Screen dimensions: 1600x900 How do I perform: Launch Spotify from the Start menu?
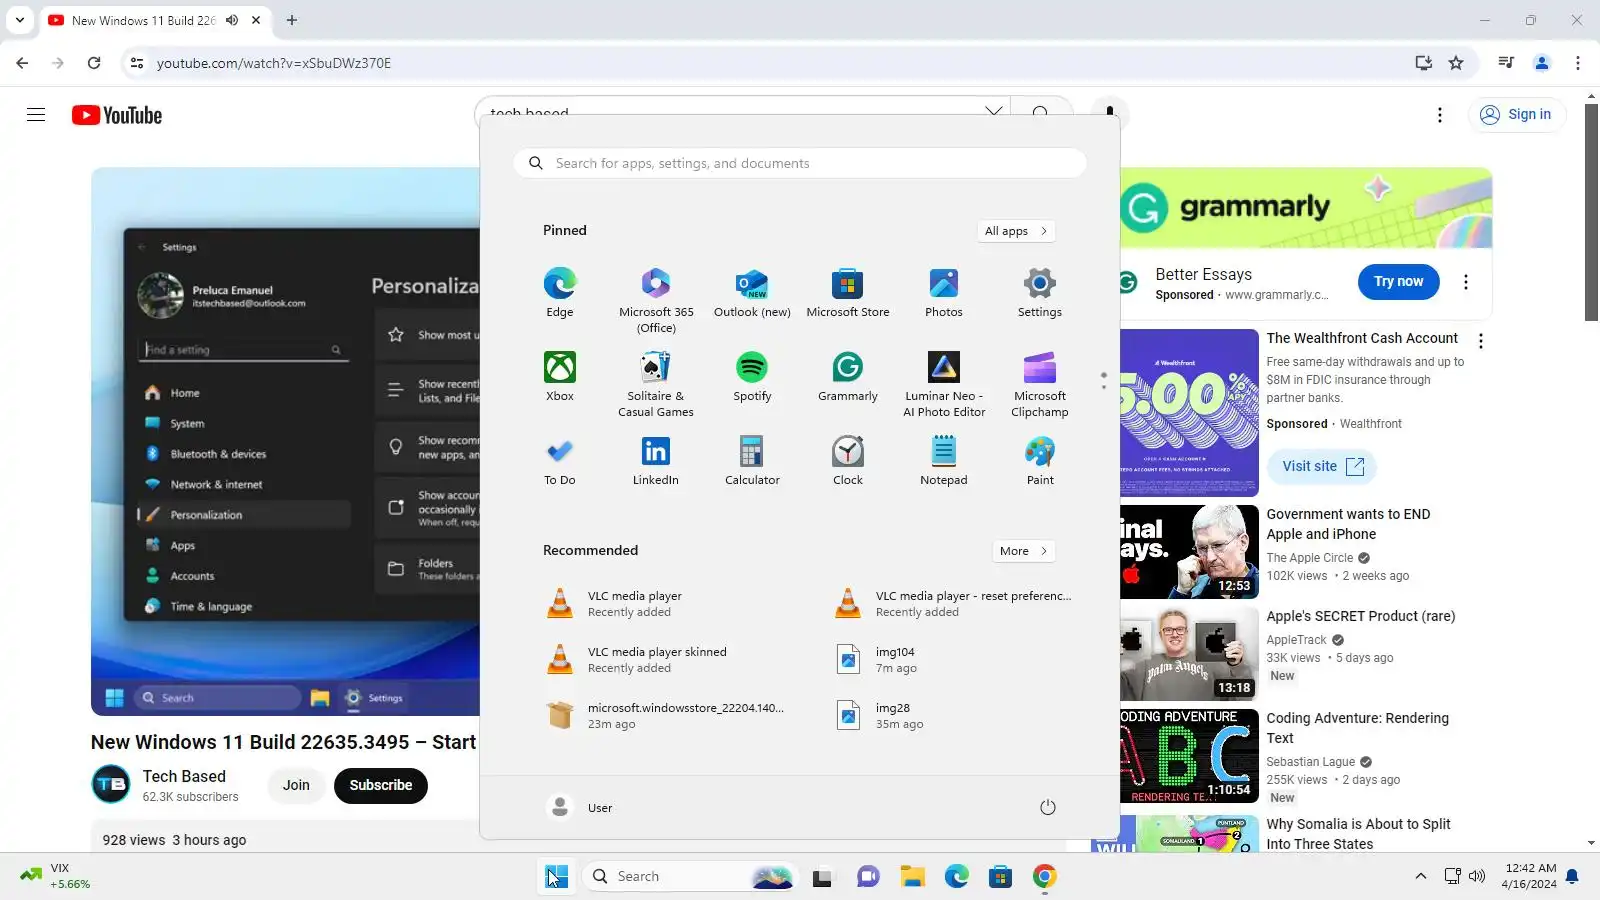752,376
